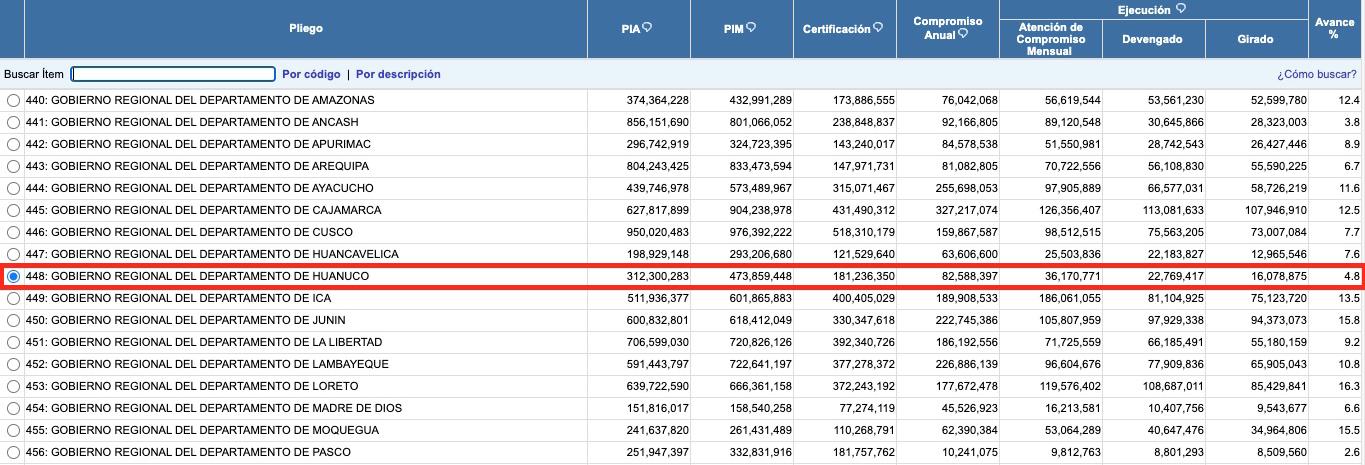This screenshot has height=465, width=1365.
Task: Click the Atención de Compromiso Mensual header
Action: tap(1050, 39)
